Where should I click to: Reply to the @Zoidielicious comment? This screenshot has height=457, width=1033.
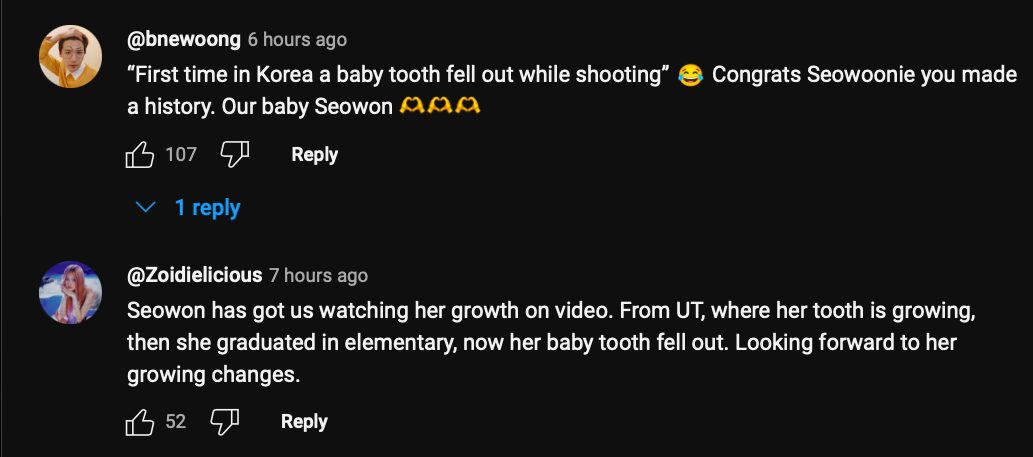tap(304, 422)
